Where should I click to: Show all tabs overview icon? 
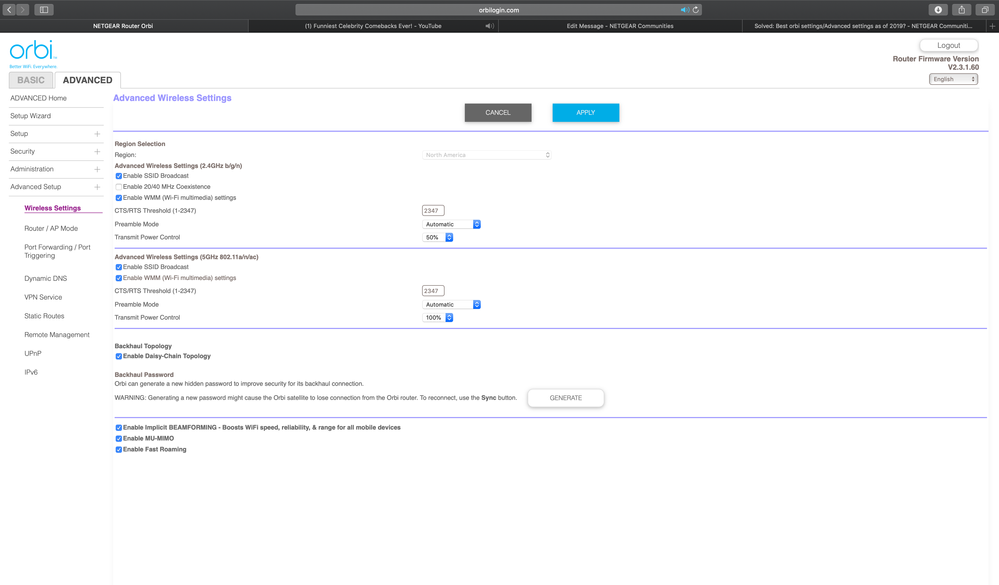(984, 10)
